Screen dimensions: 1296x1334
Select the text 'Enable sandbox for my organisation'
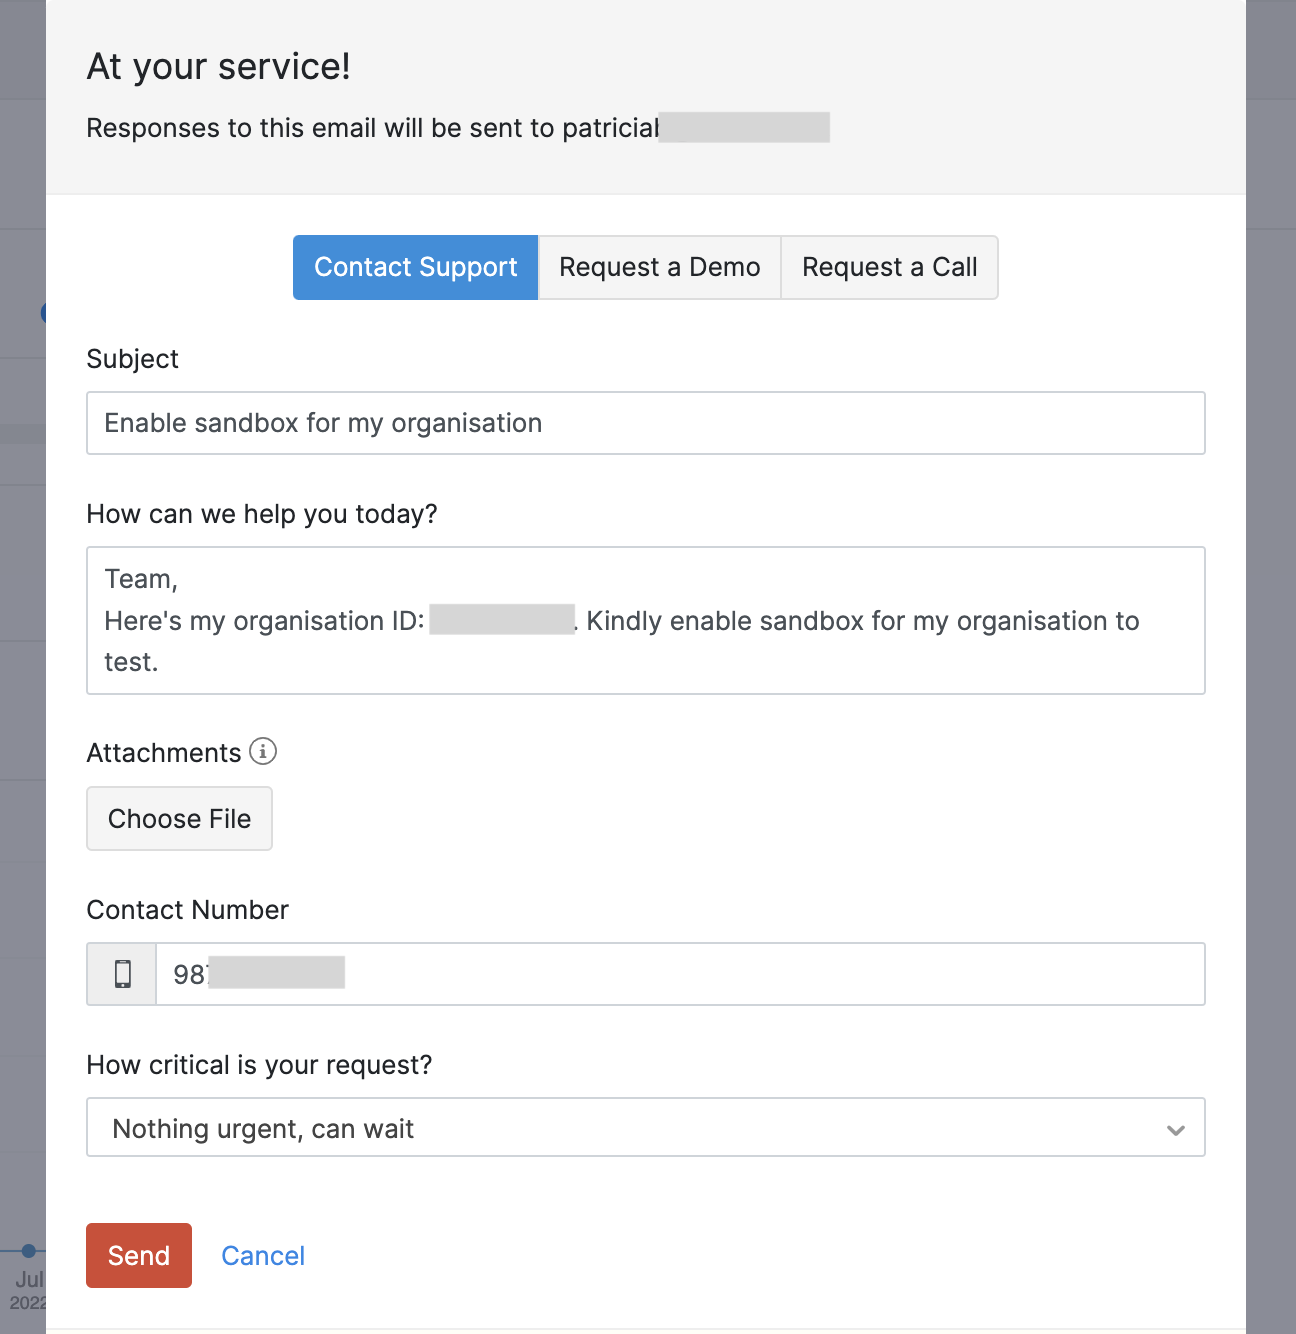(x=322, y=423)
